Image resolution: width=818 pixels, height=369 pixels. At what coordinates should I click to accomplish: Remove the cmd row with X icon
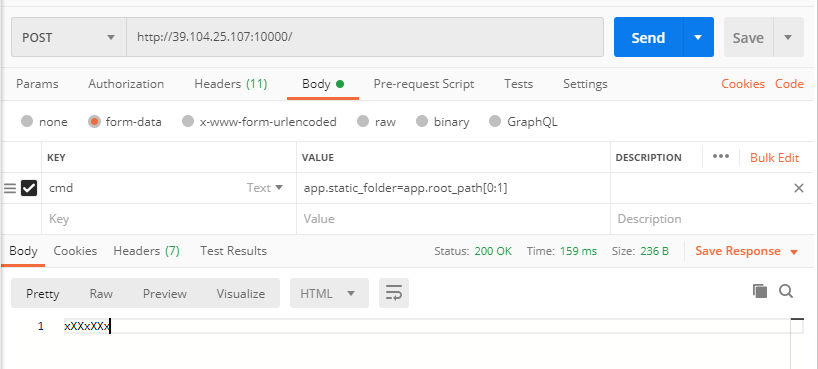(x=799, y=188)
